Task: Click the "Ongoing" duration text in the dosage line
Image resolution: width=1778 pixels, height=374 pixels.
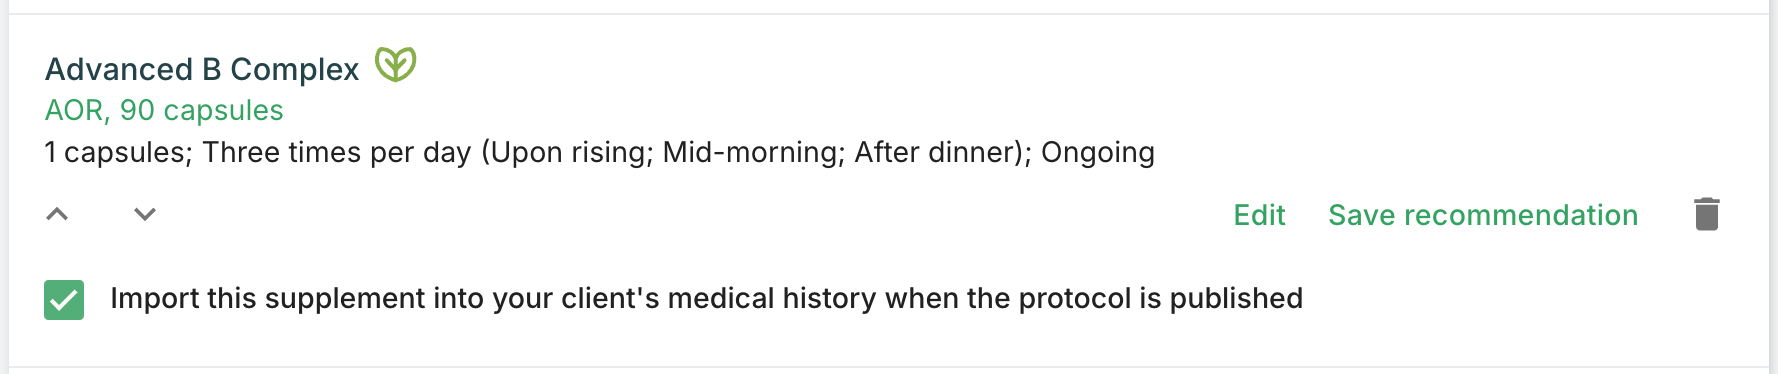Action: tap(1098, 152)
